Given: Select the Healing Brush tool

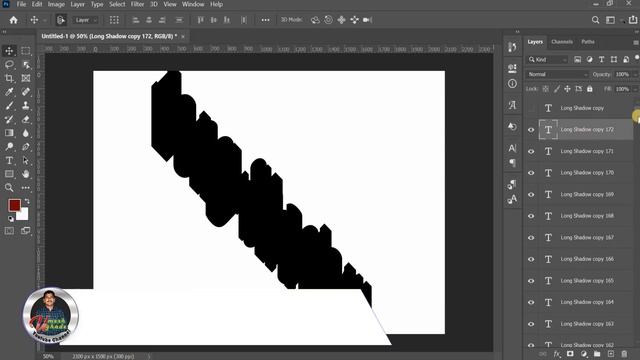Looking at the screenshot, I should [x=26, y=92].
